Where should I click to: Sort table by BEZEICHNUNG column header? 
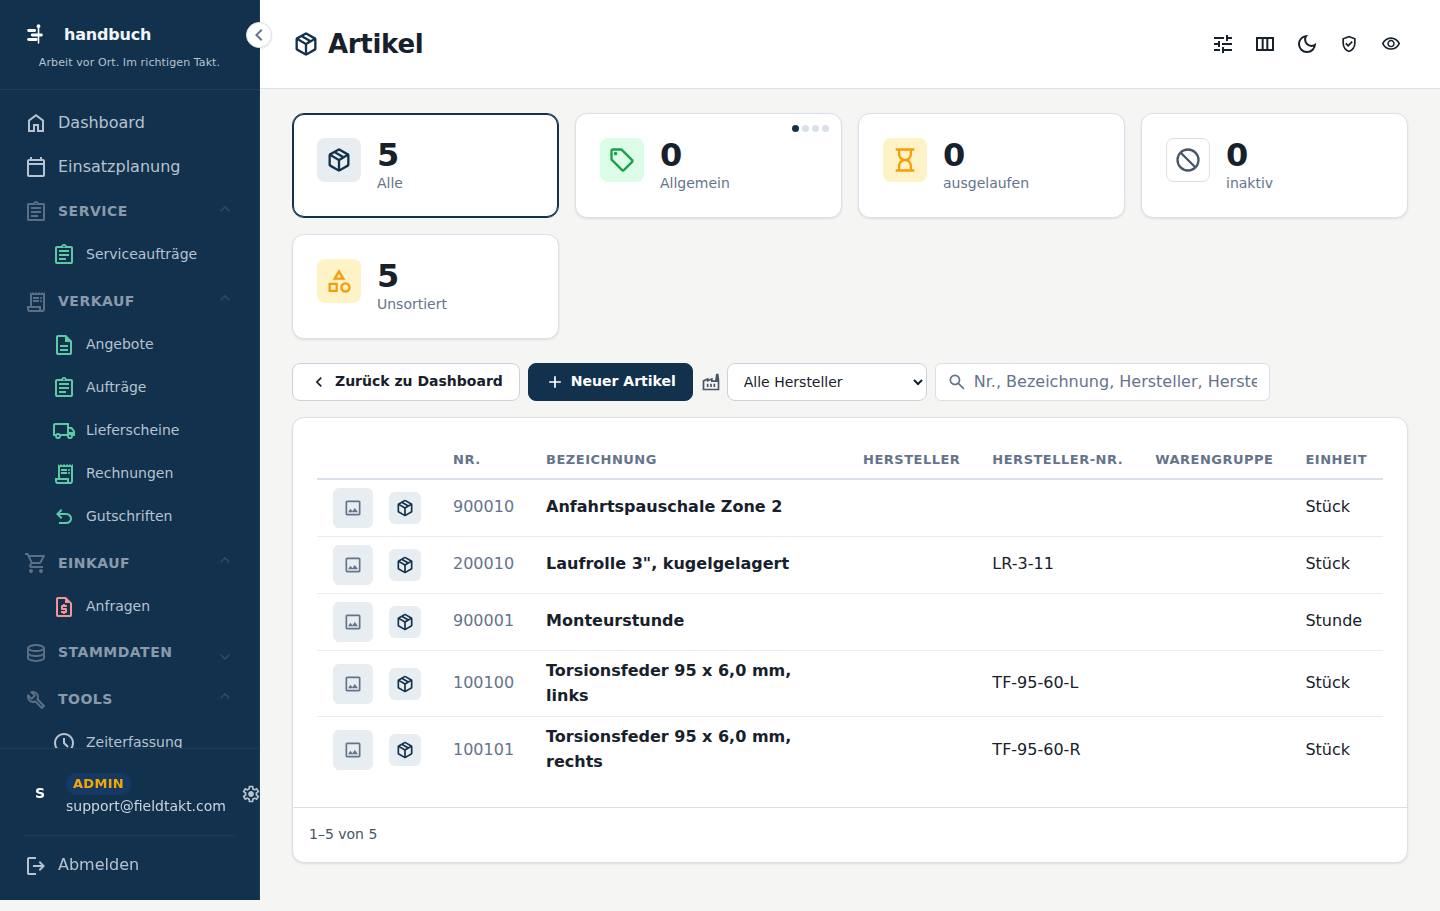point(601,460)
